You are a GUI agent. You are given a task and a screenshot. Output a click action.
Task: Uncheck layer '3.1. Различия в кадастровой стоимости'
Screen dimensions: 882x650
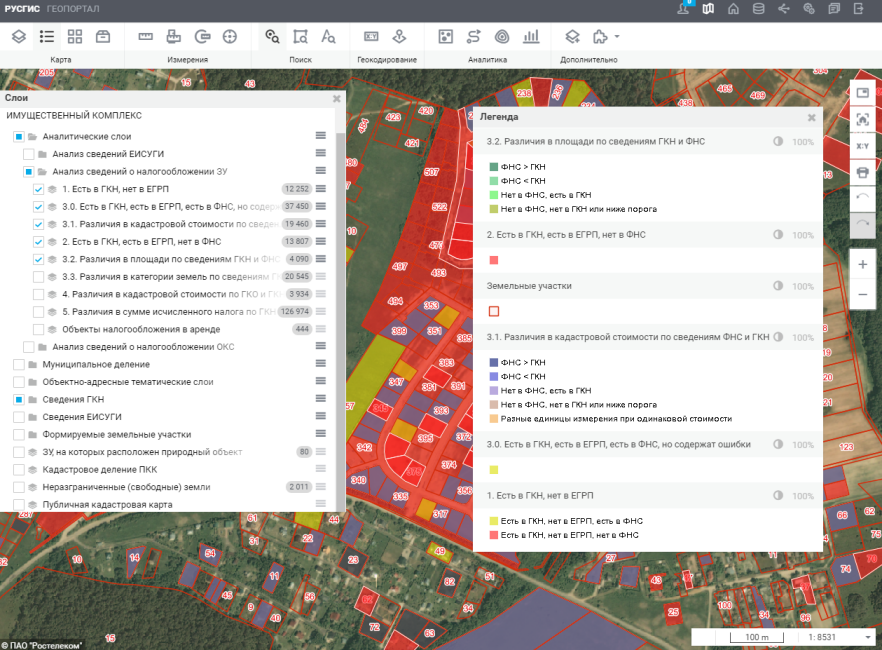38,224
